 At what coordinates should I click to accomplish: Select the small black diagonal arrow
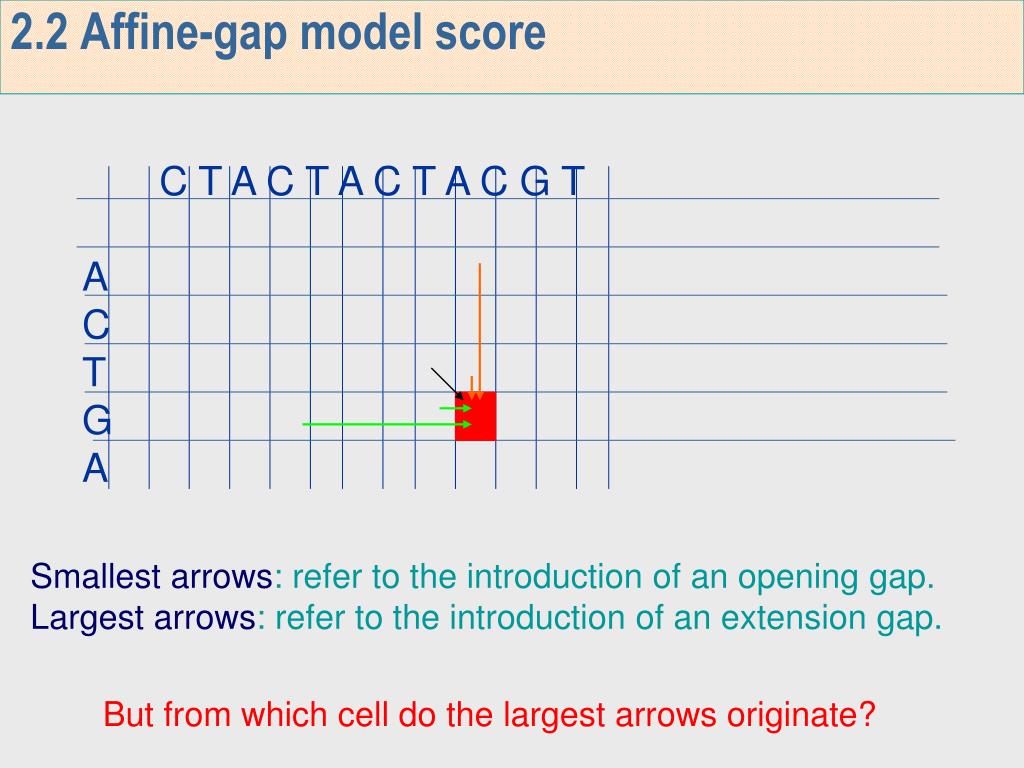pyautogui.click(x=447, y=383)
